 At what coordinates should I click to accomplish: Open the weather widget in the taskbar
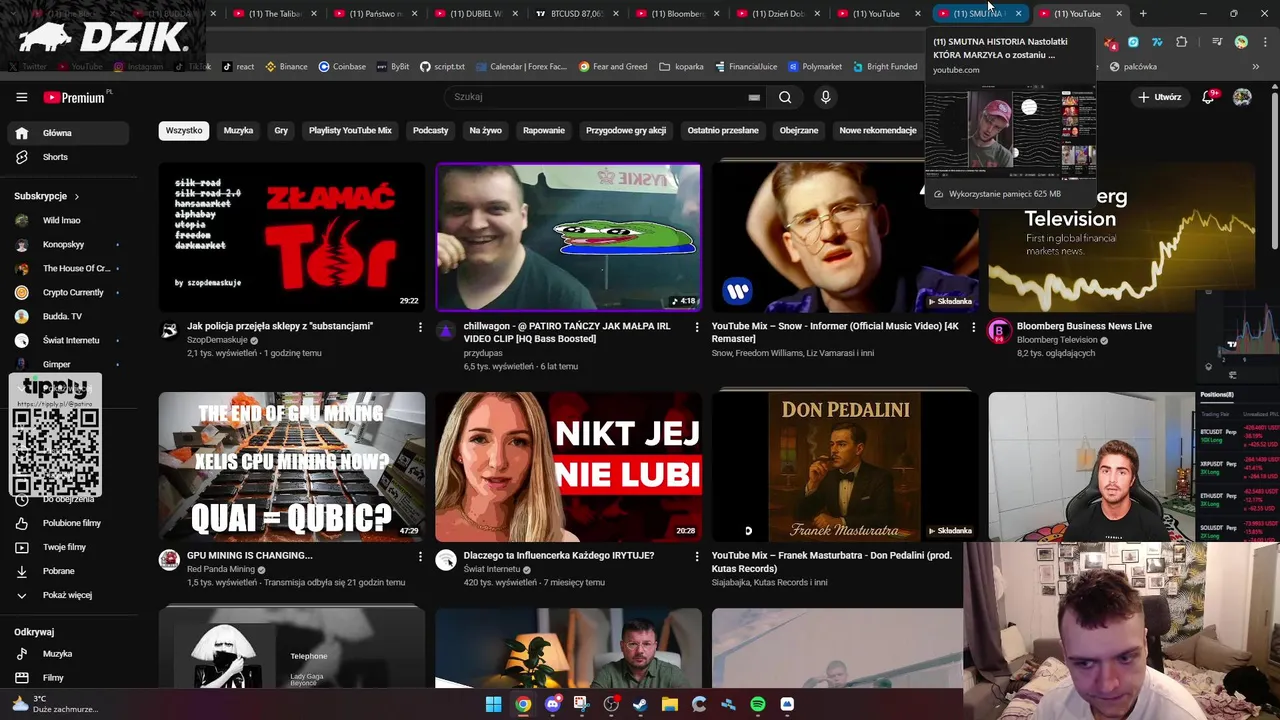point(55,704)
